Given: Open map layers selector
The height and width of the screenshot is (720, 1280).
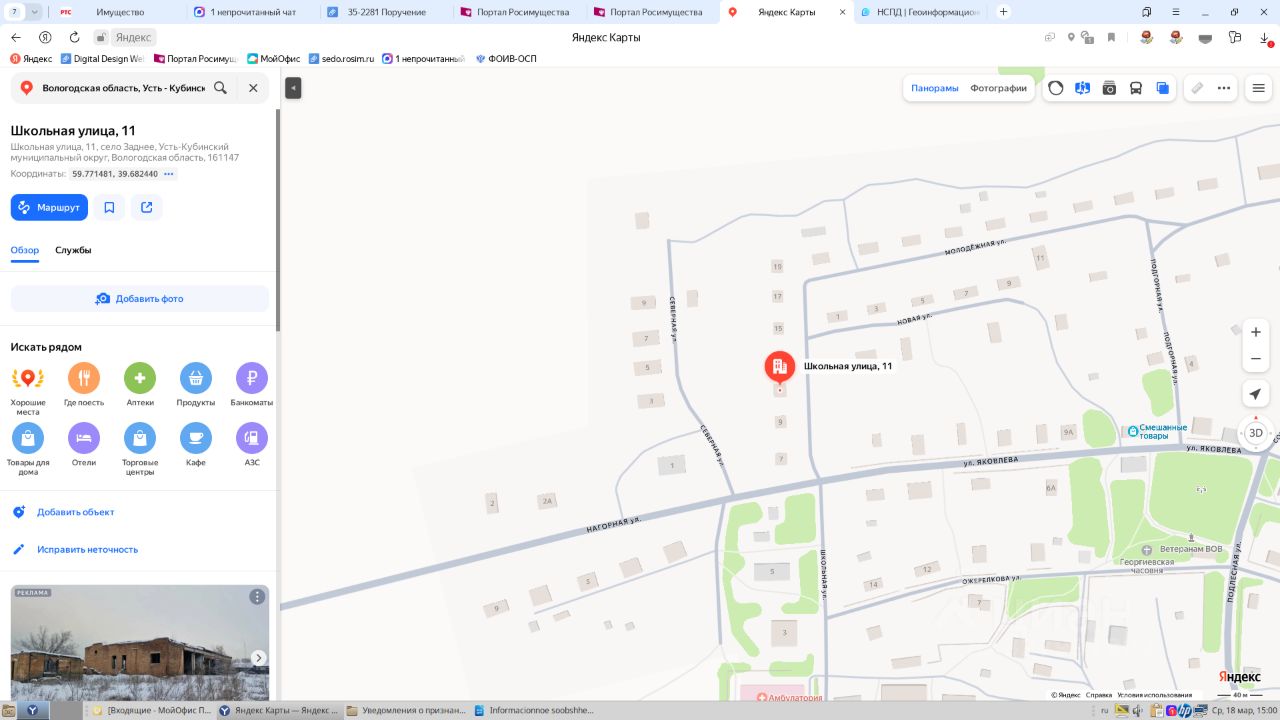Looking at the screenshot, I should click(1163, 88).
